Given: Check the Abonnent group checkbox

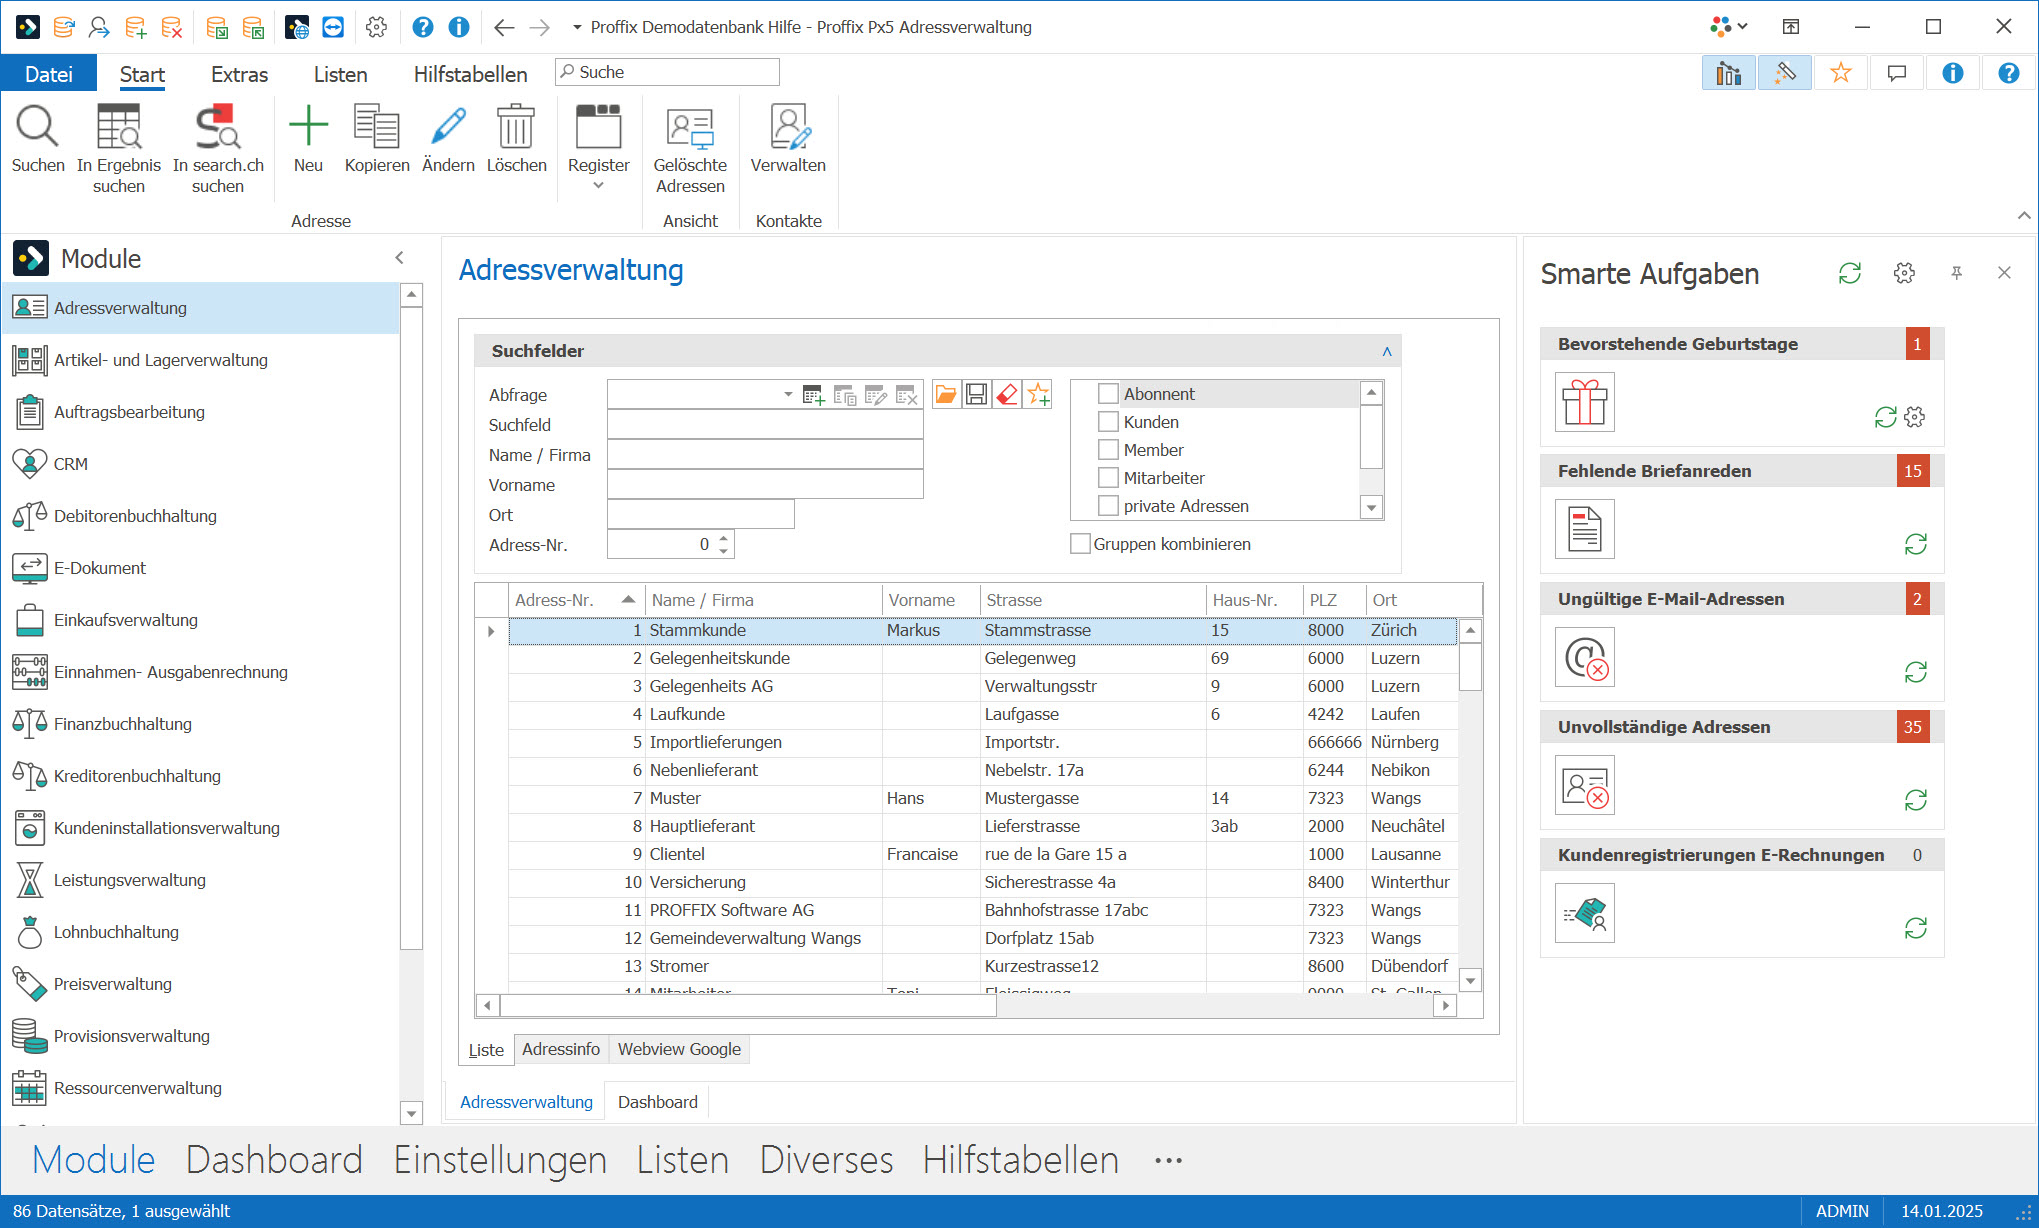Looking at the screenshot, I should pos(1108,394).
